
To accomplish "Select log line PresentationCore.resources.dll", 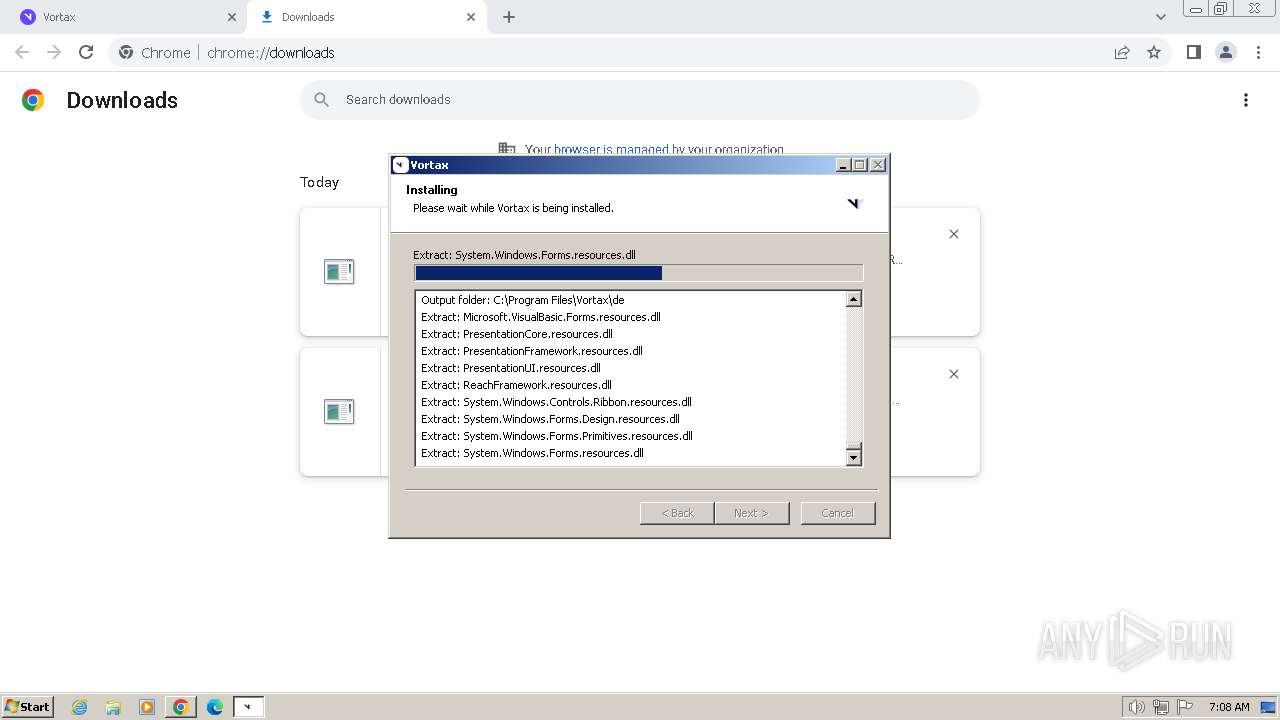I will [517, 334].
